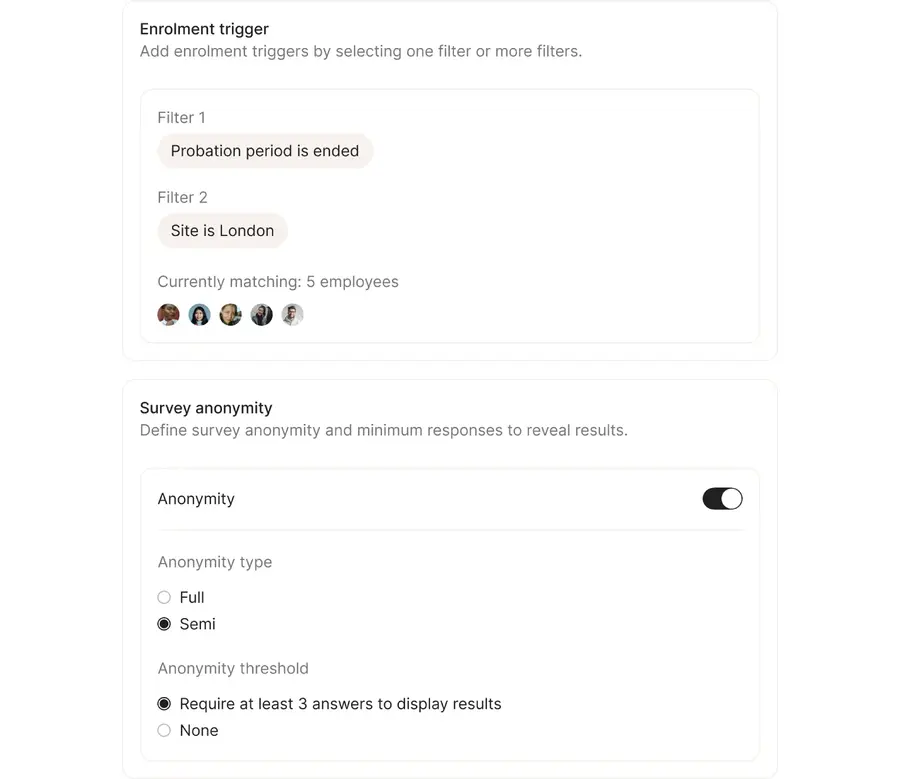
Task: Select None for anonymity threshold
Action: 164,731
